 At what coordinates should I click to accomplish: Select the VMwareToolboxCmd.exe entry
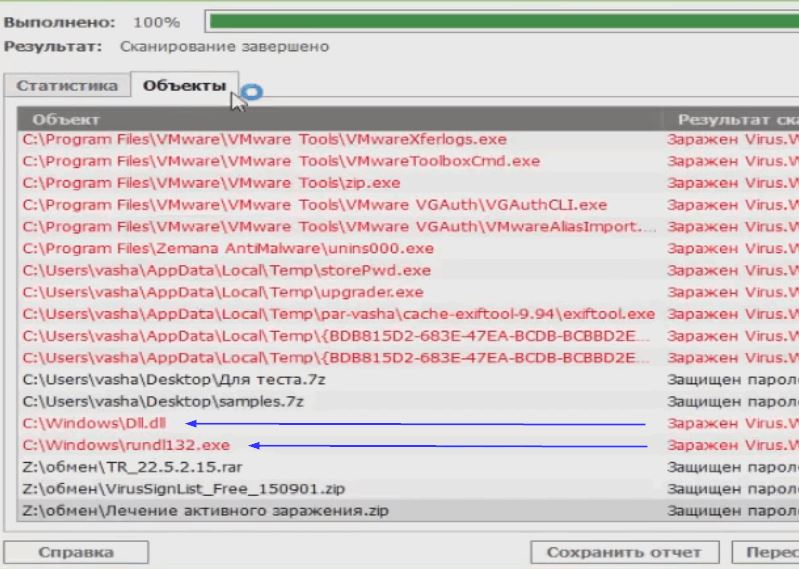pyautogui.click(x=281, y=161)
